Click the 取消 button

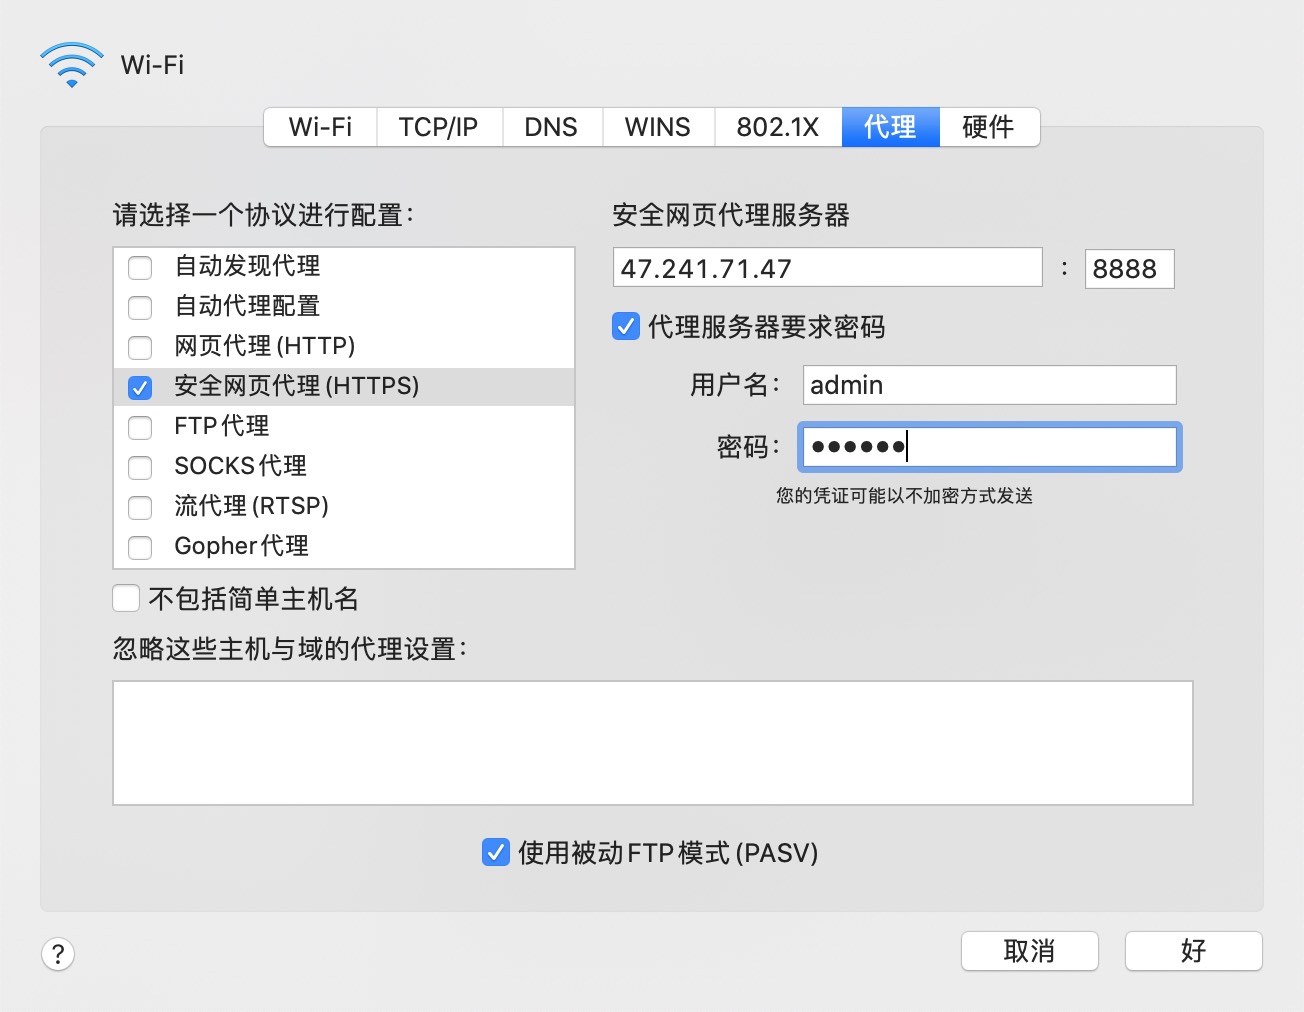[1030, 951]
